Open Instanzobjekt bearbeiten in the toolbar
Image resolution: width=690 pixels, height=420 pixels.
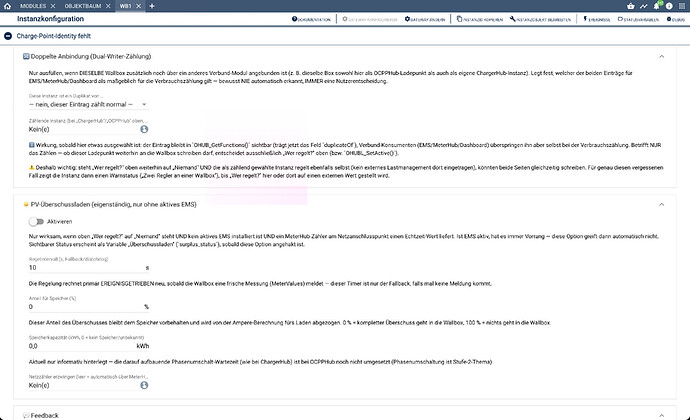click(540, 19)
